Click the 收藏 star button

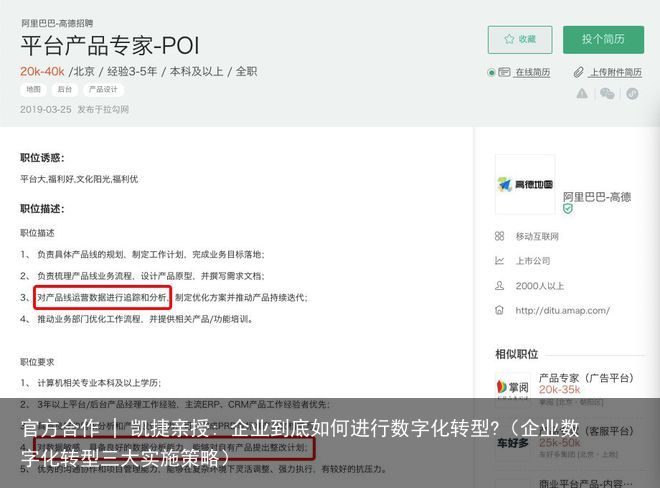click(x=520, y=40)
